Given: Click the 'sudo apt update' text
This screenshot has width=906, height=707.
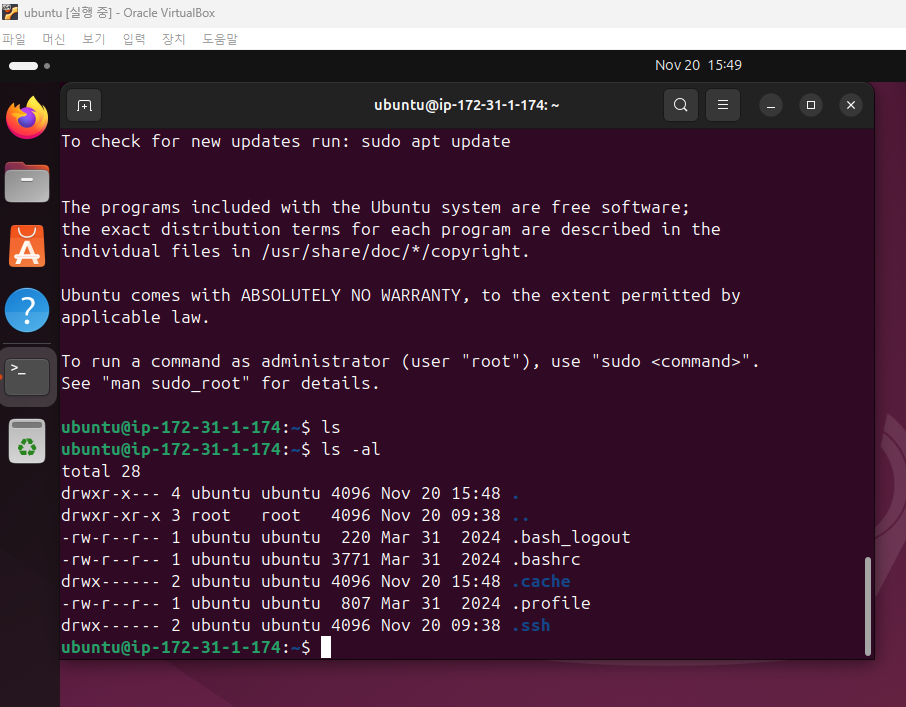Looking at the screenshot, I should 436,142.
